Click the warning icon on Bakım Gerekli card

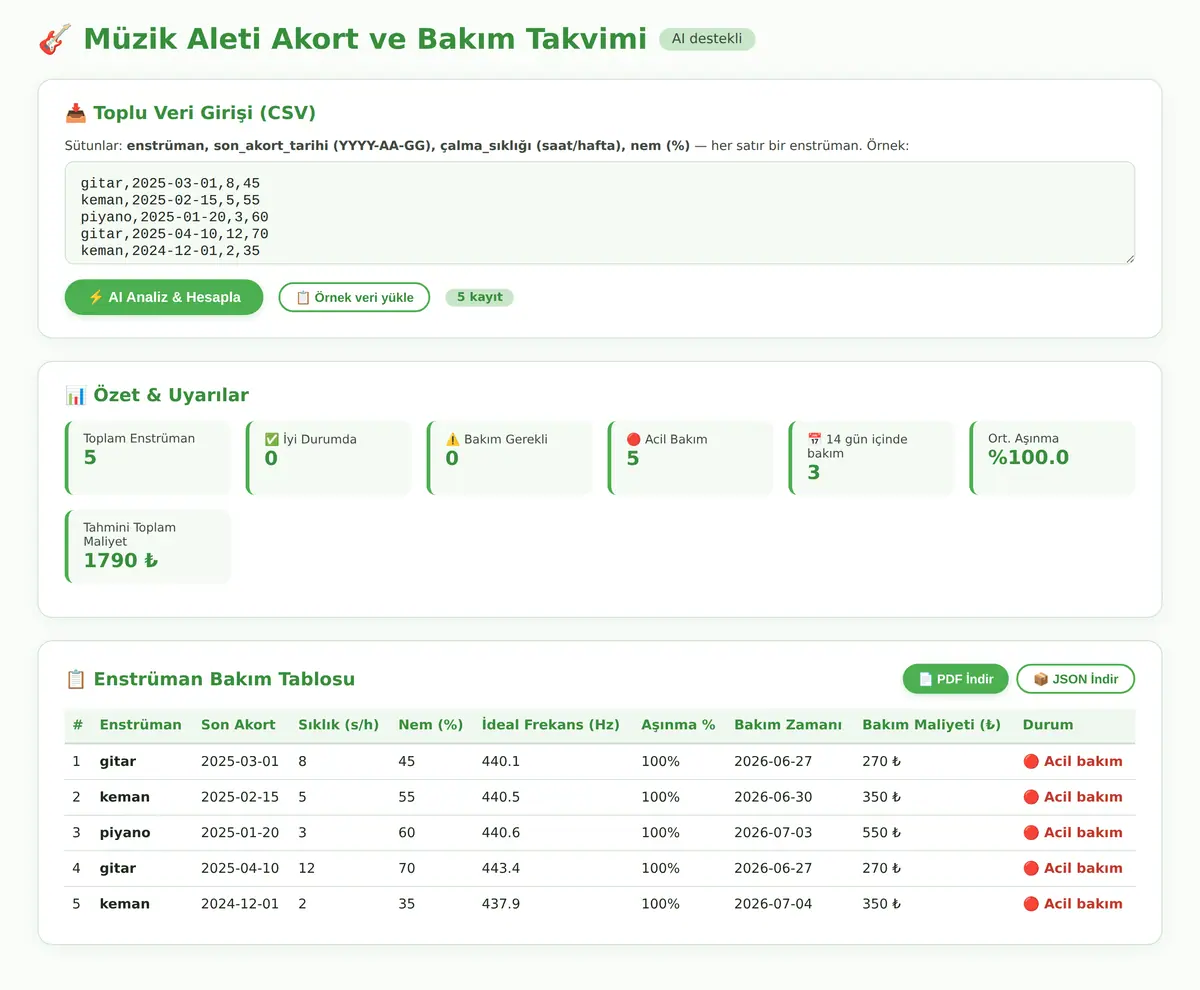point(453,439)
